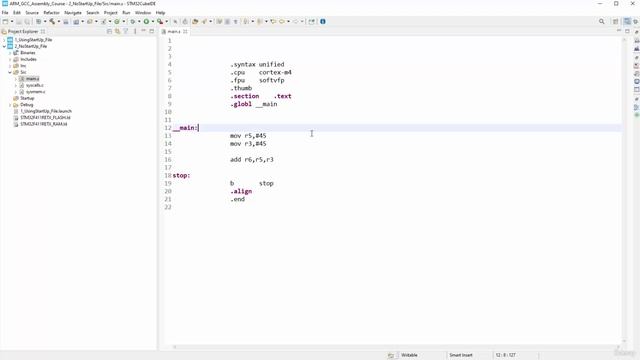Click the open folder icon in the toolbar
Screen dimensions: 640x360
[x=195, y=22]
